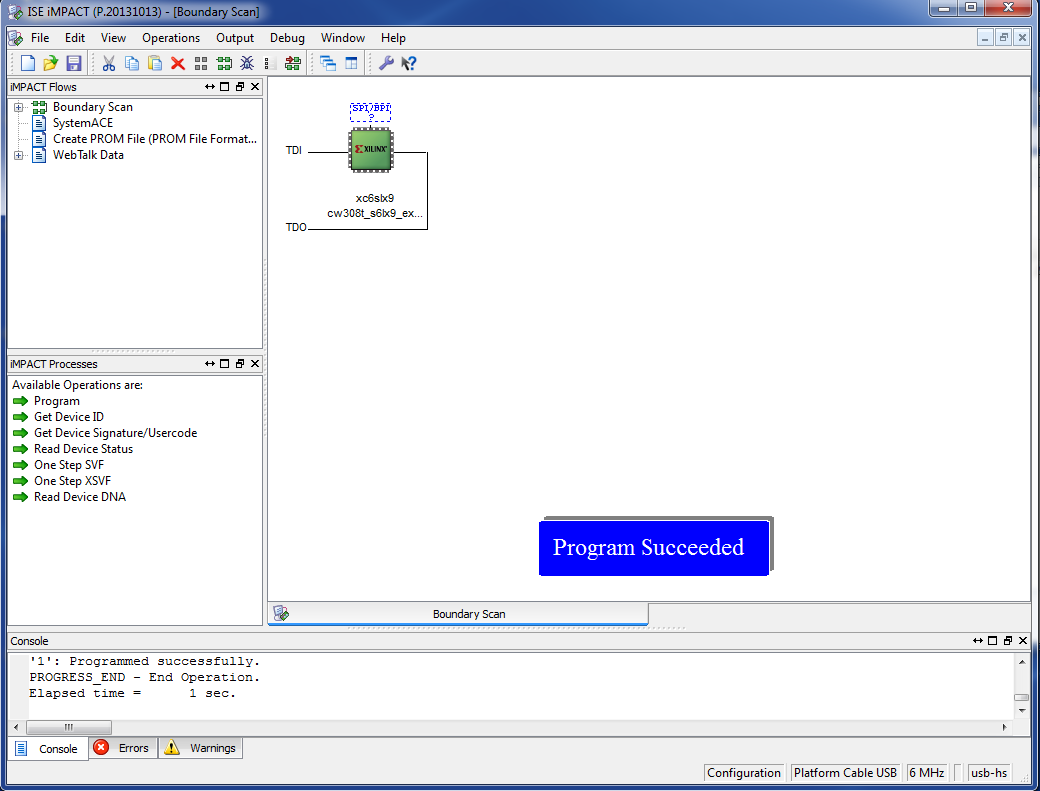Close the iMPACT Processes panel
1040x791 pixels.
[255, 364]
